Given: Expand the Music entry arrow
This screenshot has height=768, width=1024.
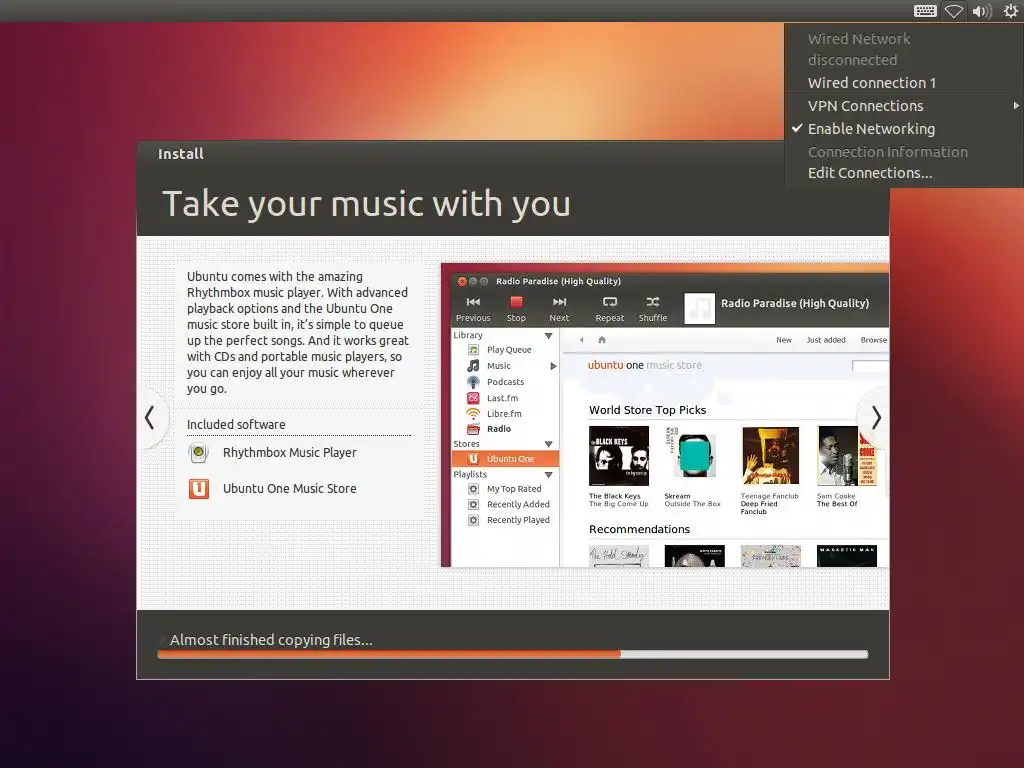Looking at the screenshot, I should pyautogui.click(x=553, y=366).
